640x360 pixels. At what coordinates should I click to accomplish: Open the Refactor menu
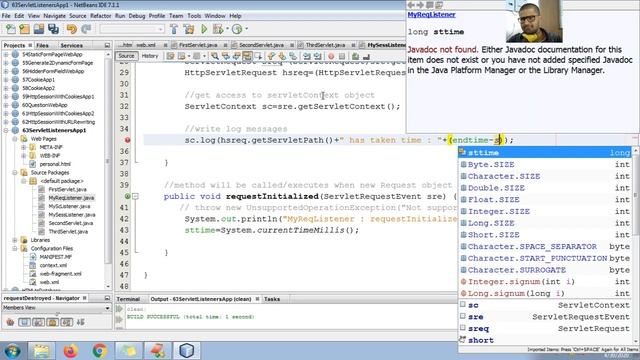click(x=100, y=16)
